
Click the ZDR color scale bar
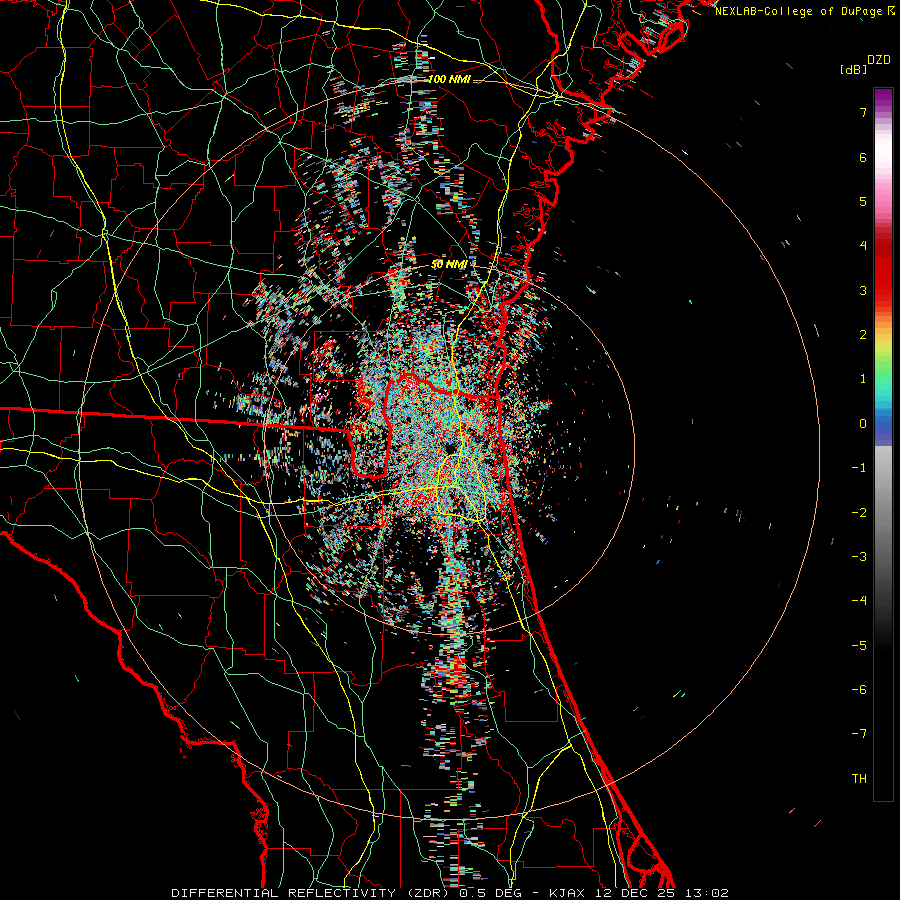883,444
